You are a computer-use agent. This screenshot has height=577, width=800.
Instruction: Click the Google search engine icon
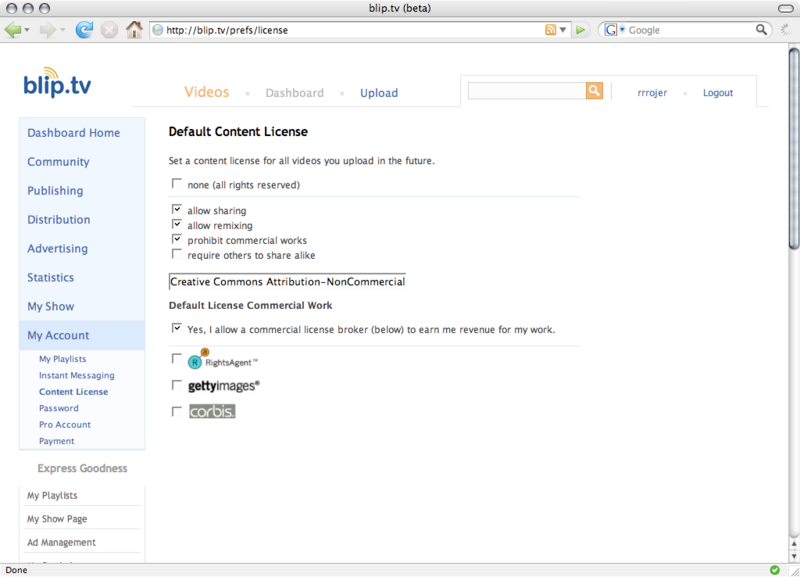point(610,30)
